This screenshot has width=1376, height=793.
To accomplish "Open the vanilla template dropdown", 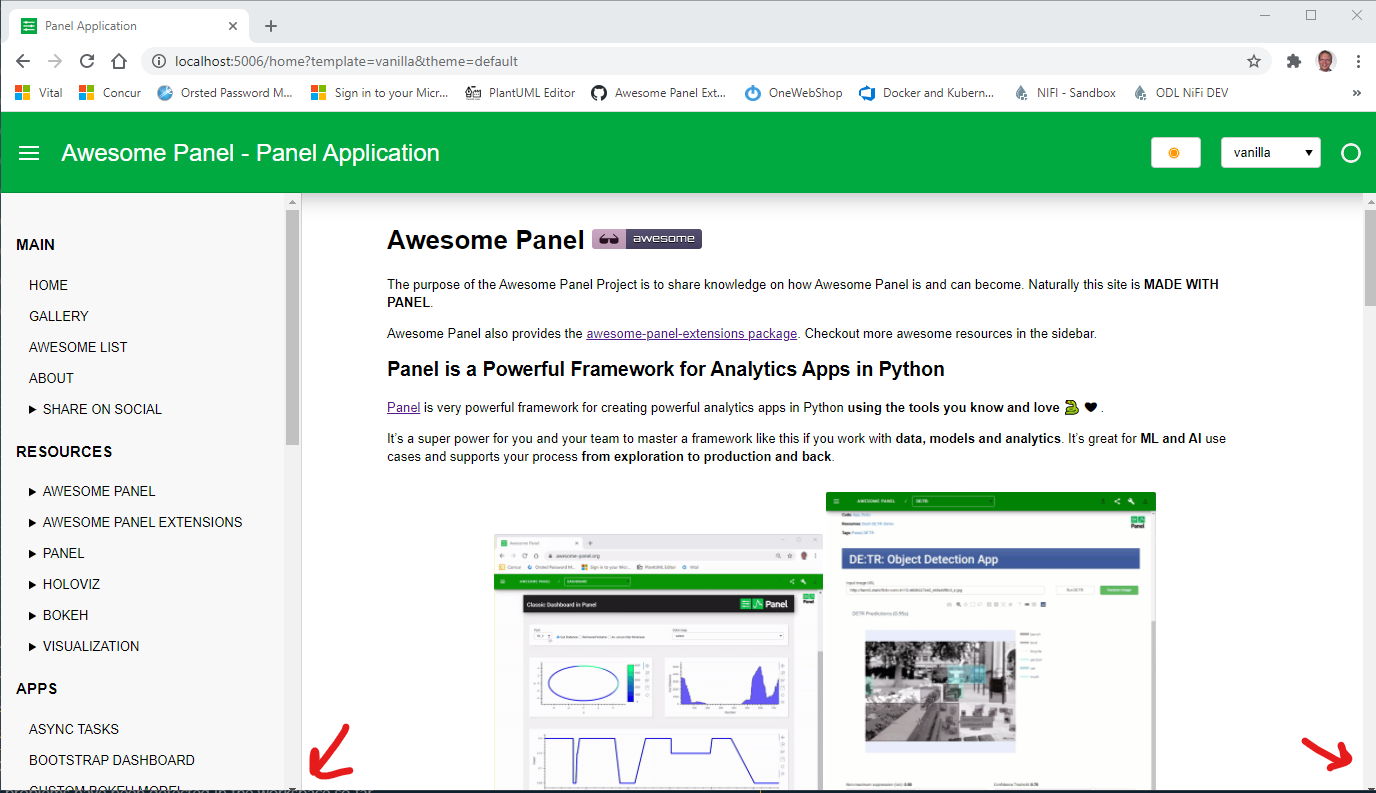I will [1270, 151].
